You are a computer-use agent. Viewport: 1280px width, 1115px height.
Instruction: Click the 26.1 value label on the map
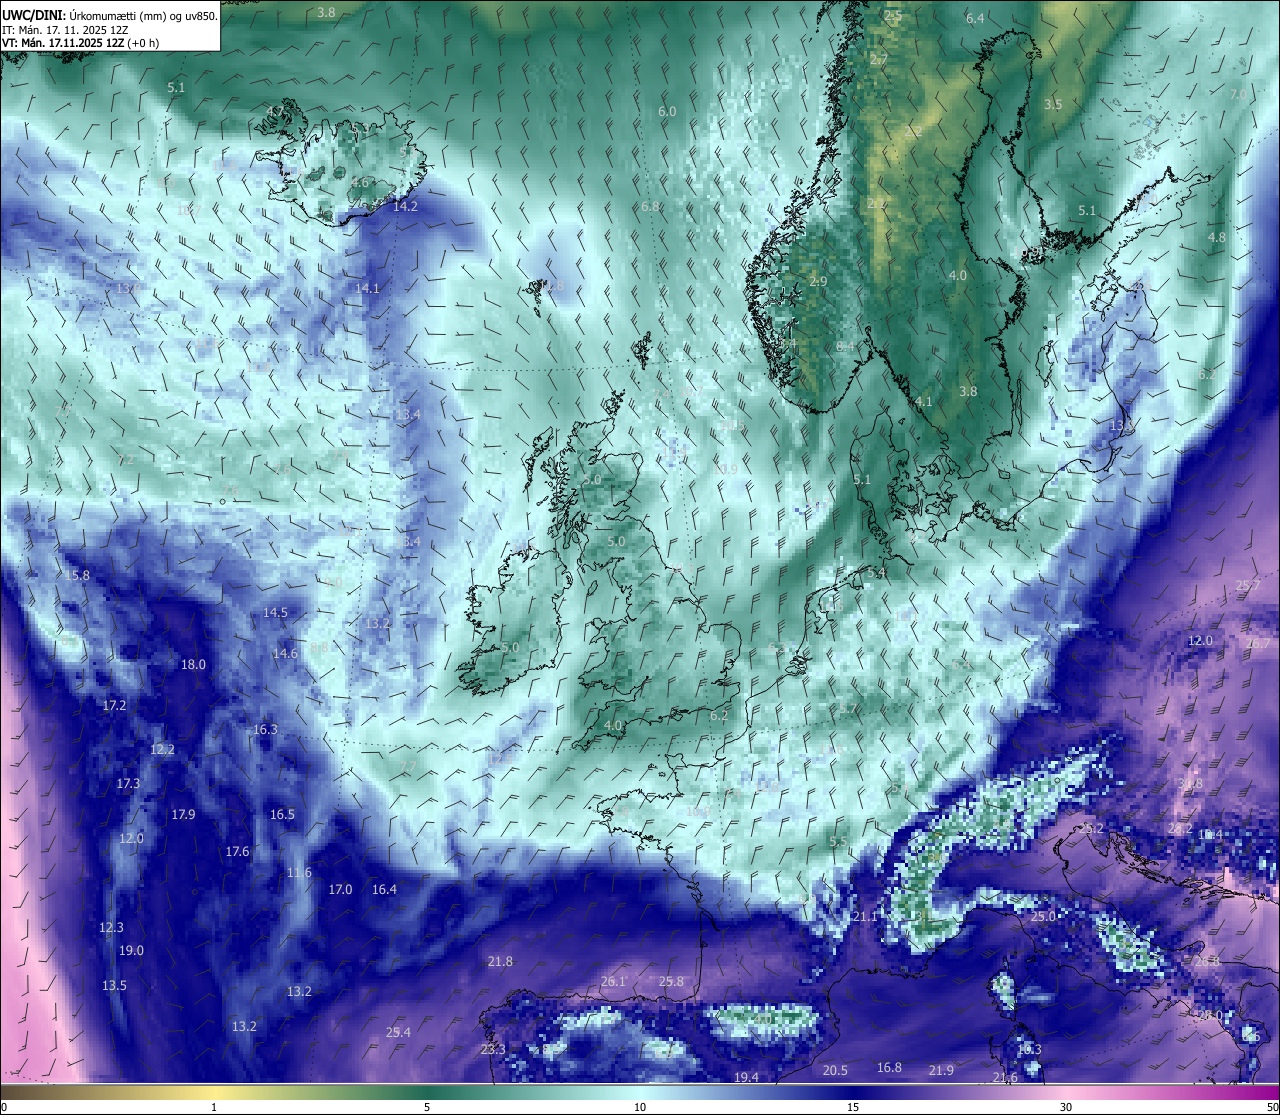[x=613, y=982]
